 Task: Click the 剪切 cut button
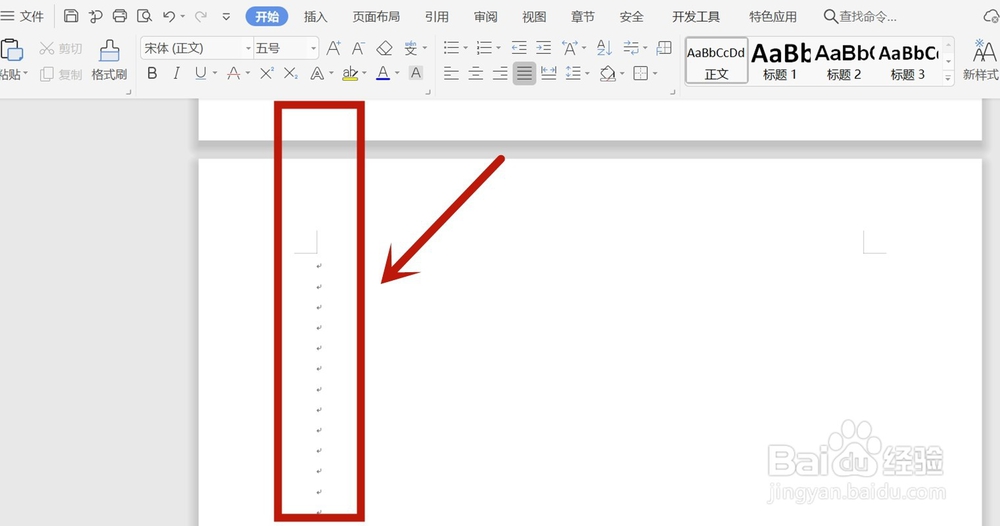pos(61,48)
